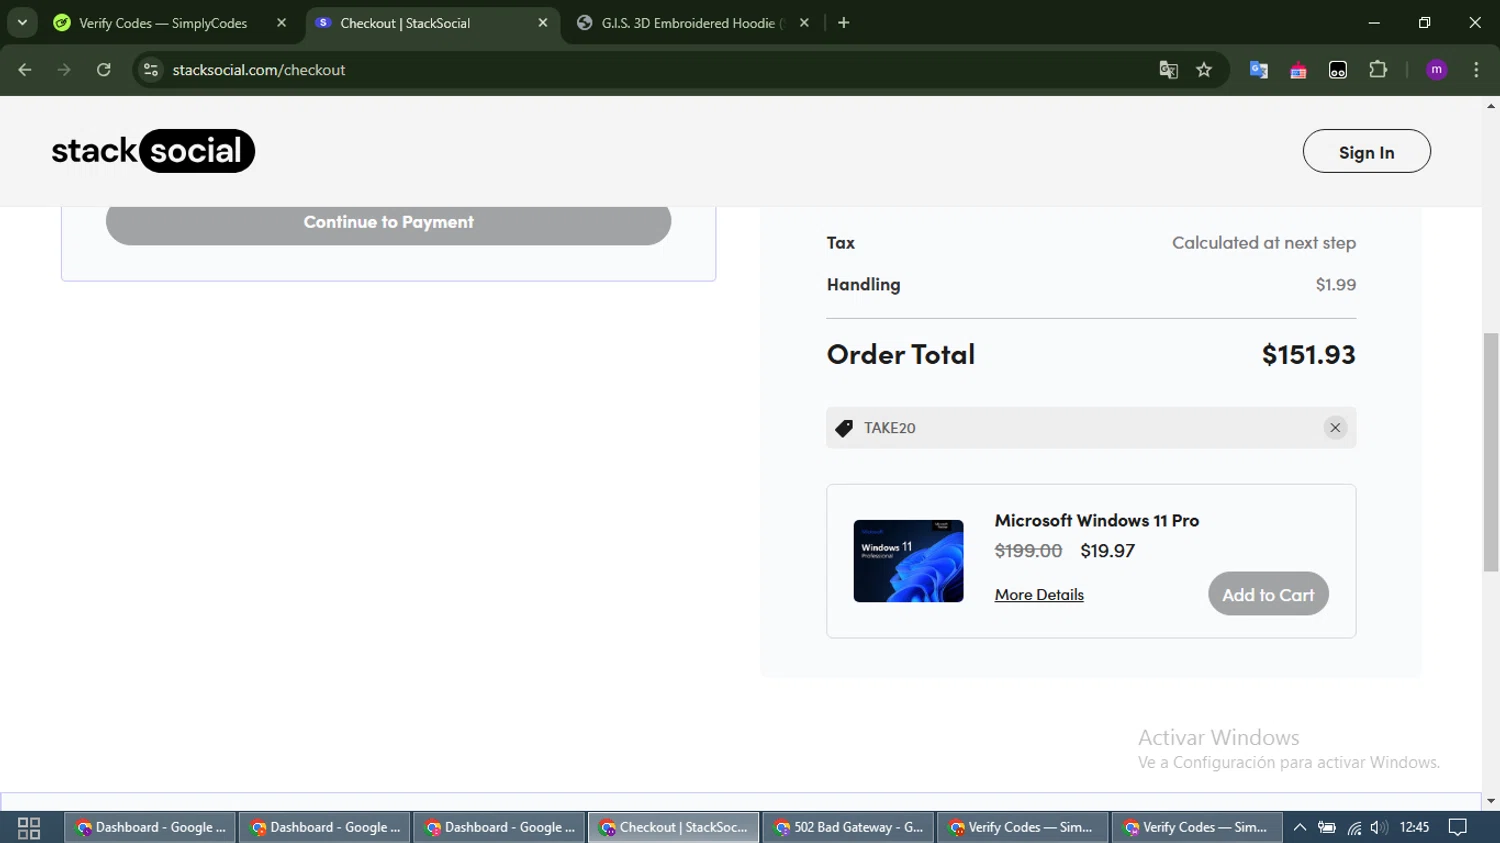1500x843 pixels.
Task: Open the Windows Task View icon
Action: tap(29, 828)
